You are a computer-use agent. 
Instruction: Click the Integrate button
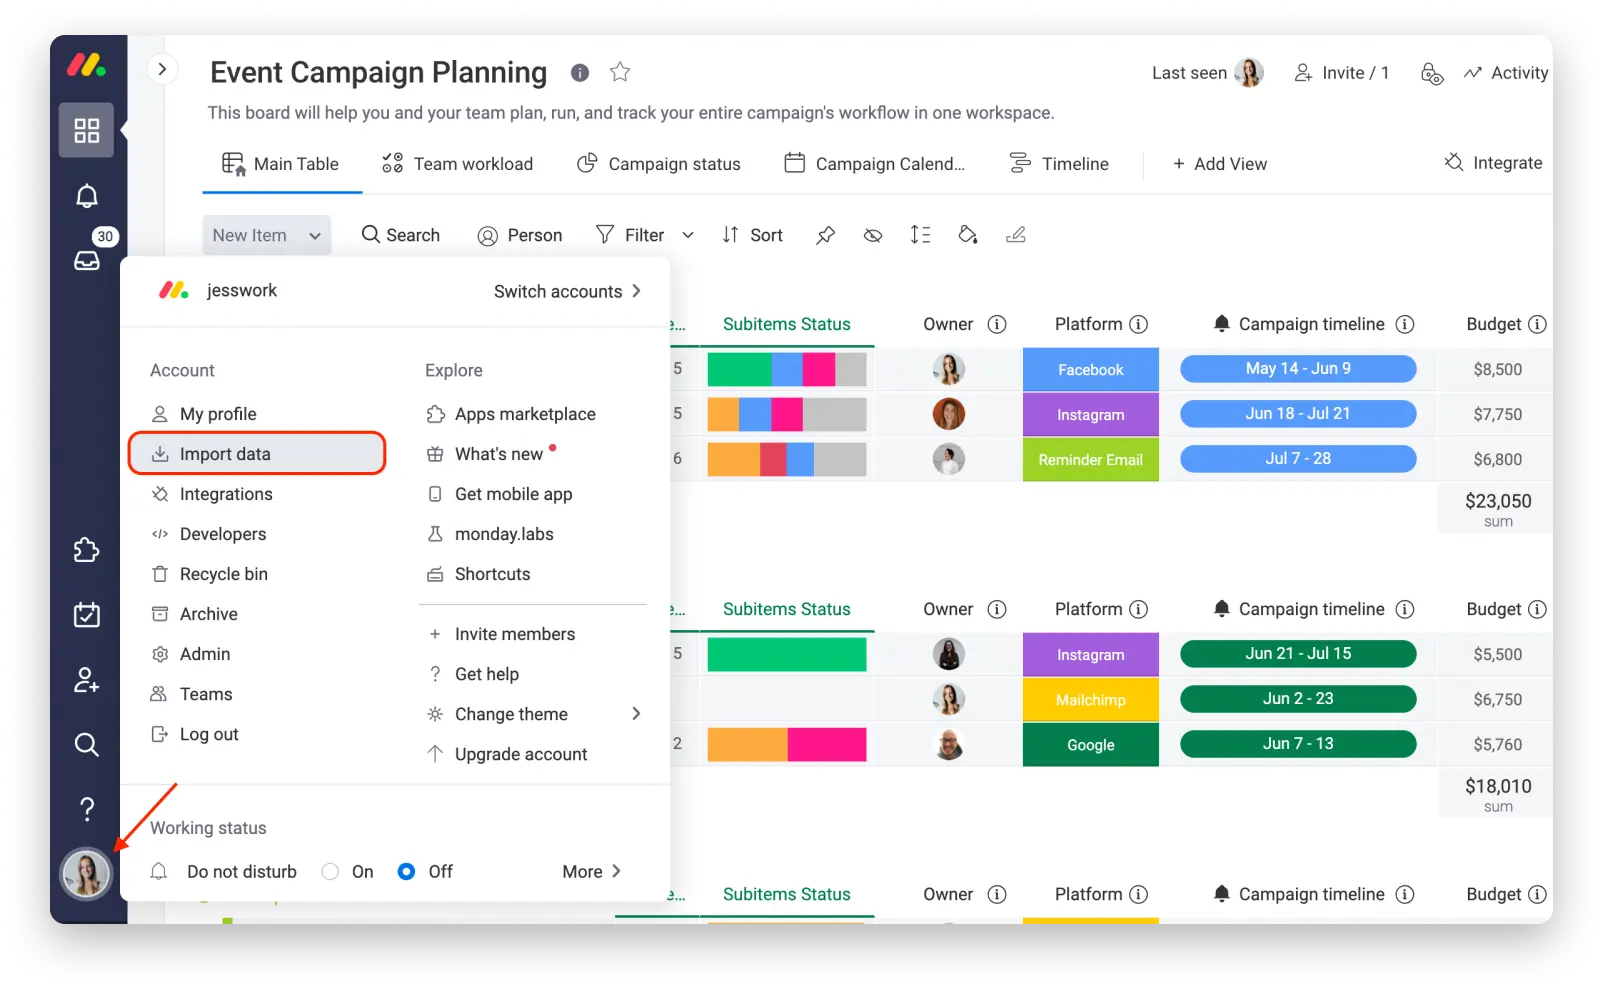pyautogui.click(x=1493, y=163)
